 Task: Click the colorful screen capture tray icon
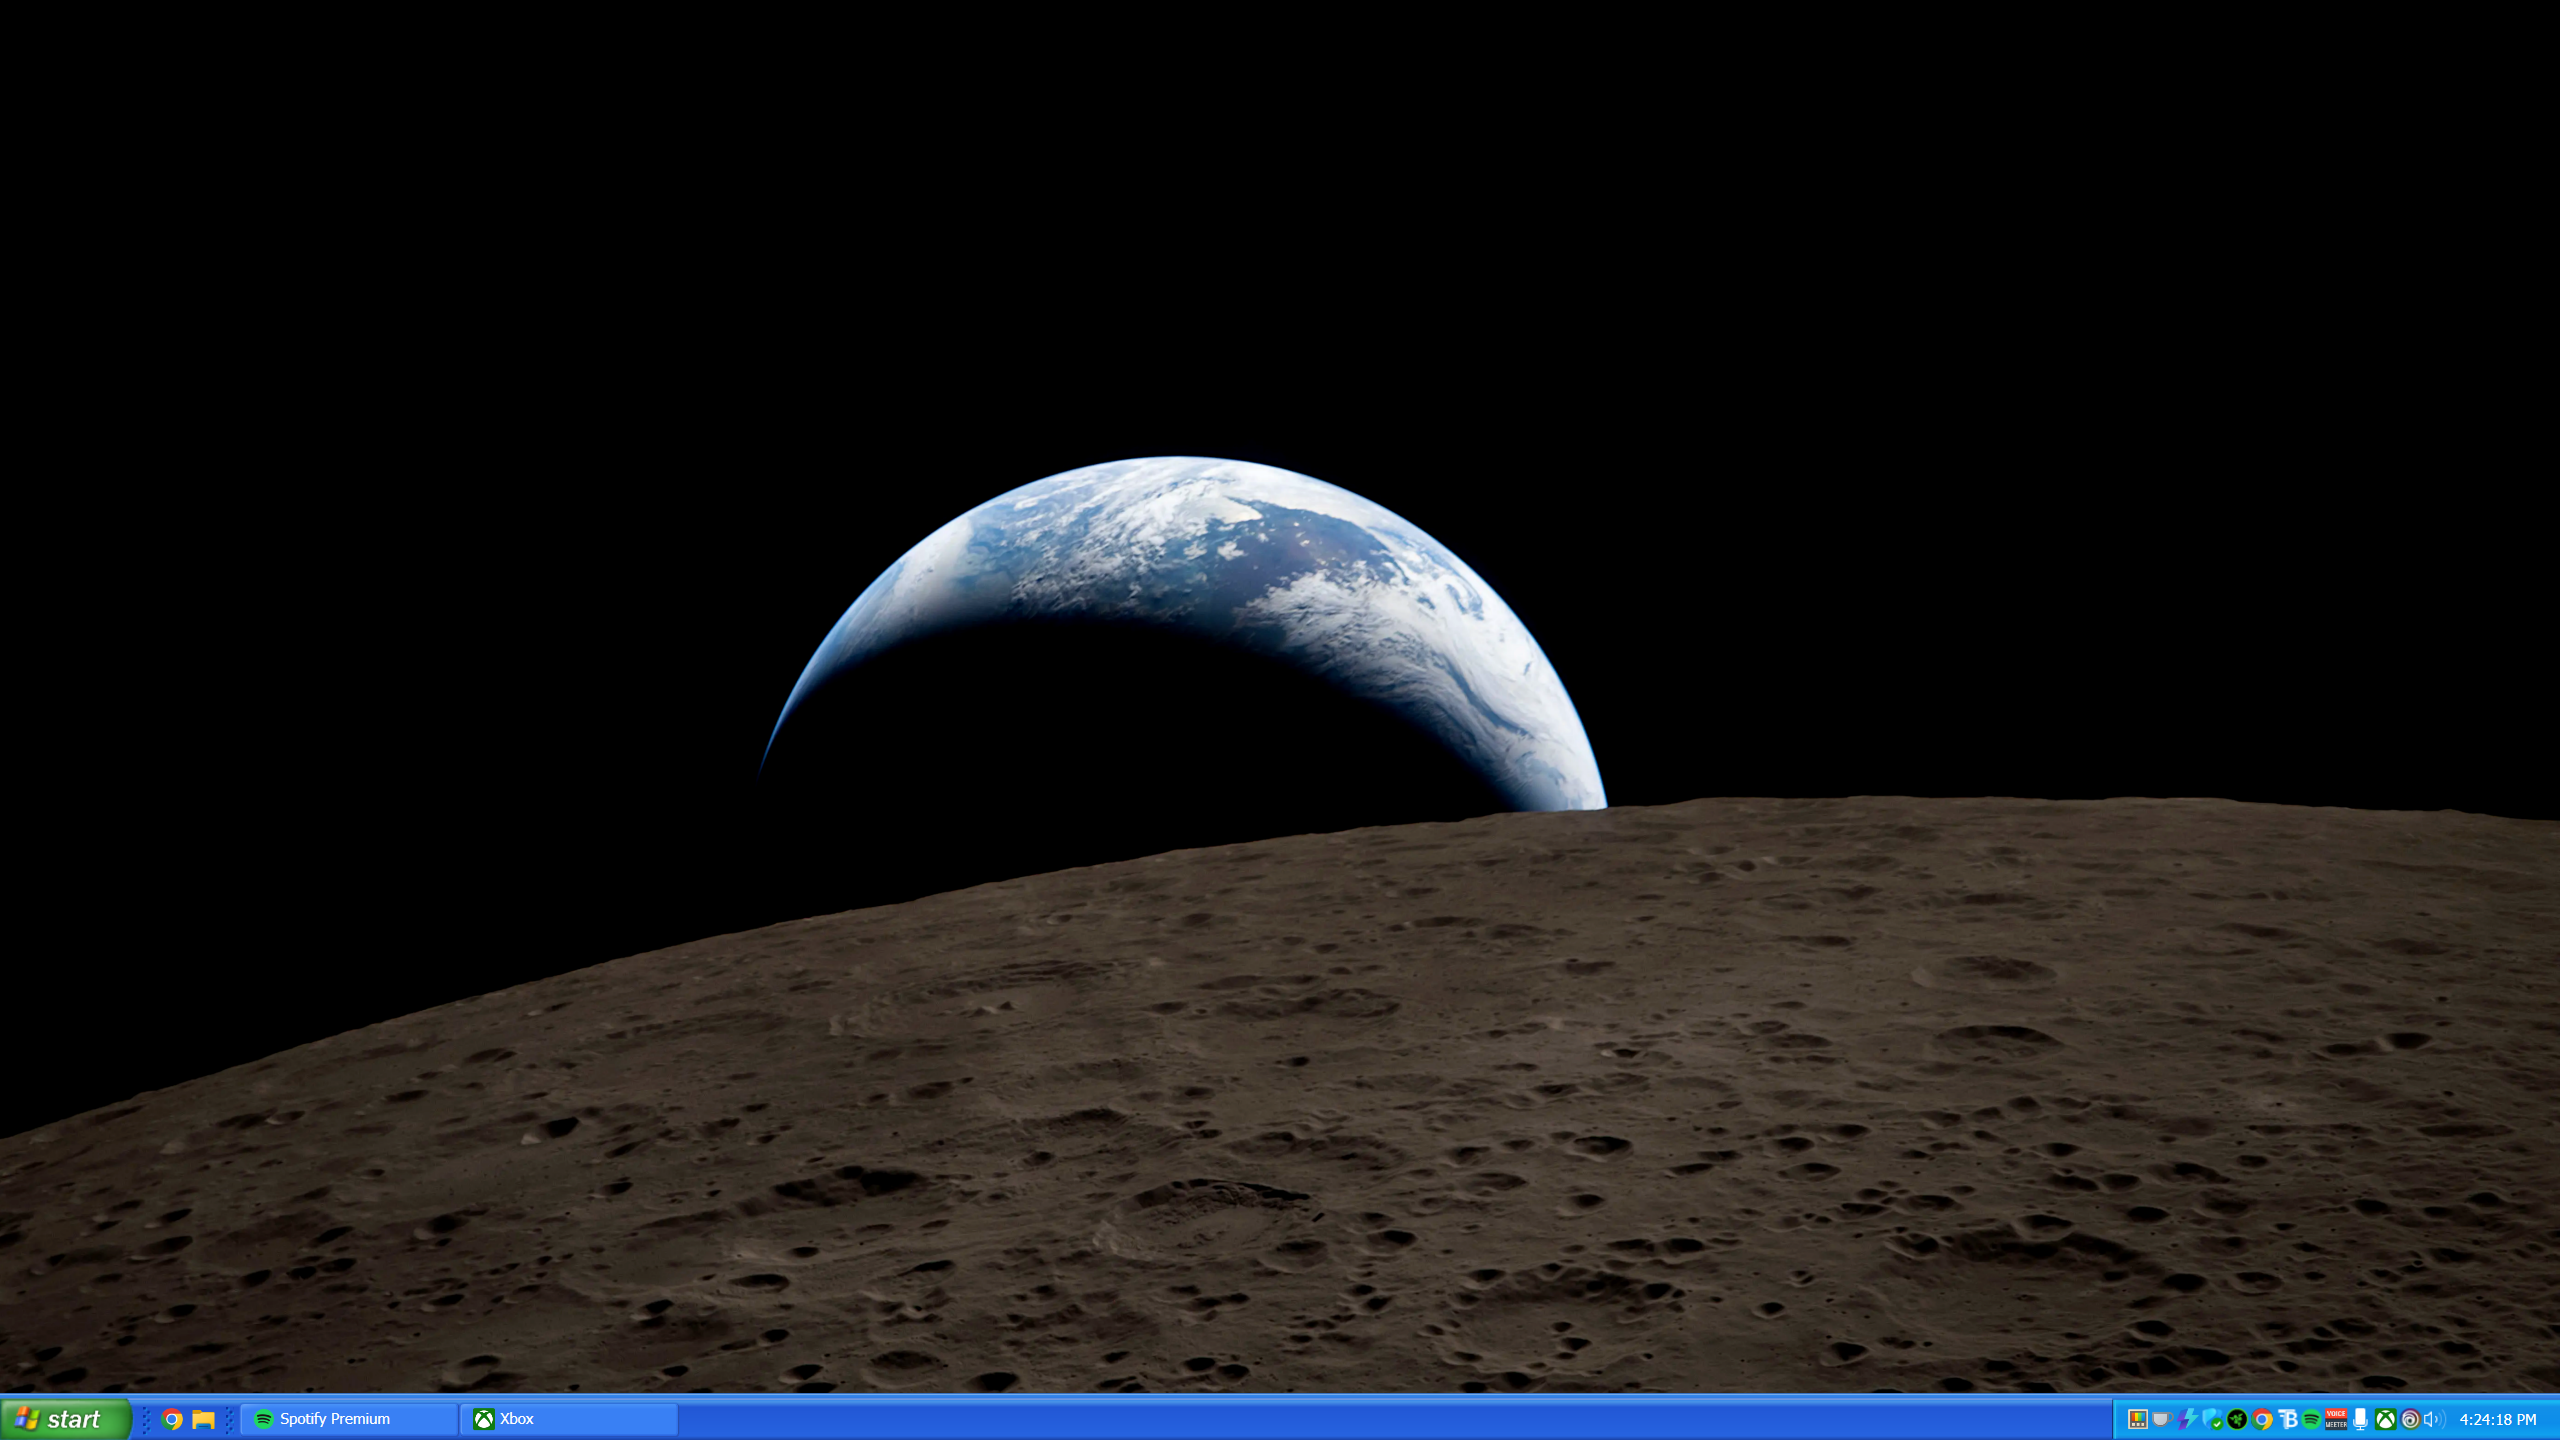[x=2137, y=1419]
